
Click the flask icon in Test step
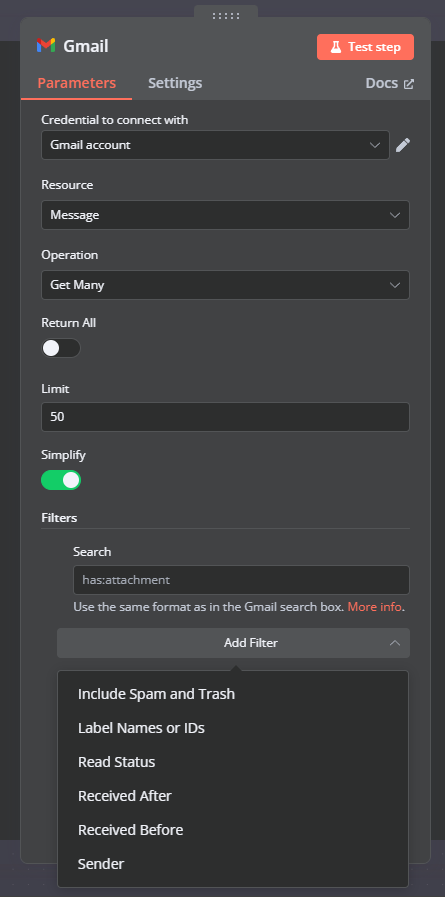coord(336,47)
